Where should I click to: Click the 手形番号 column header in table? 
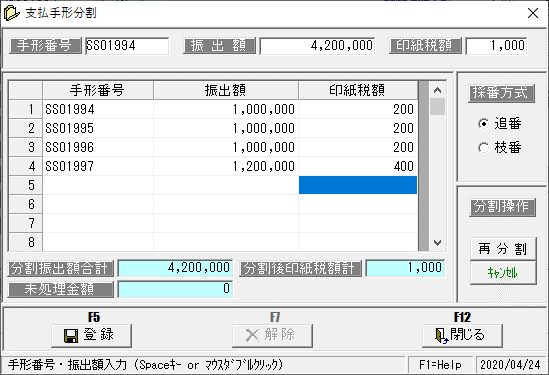98,90
